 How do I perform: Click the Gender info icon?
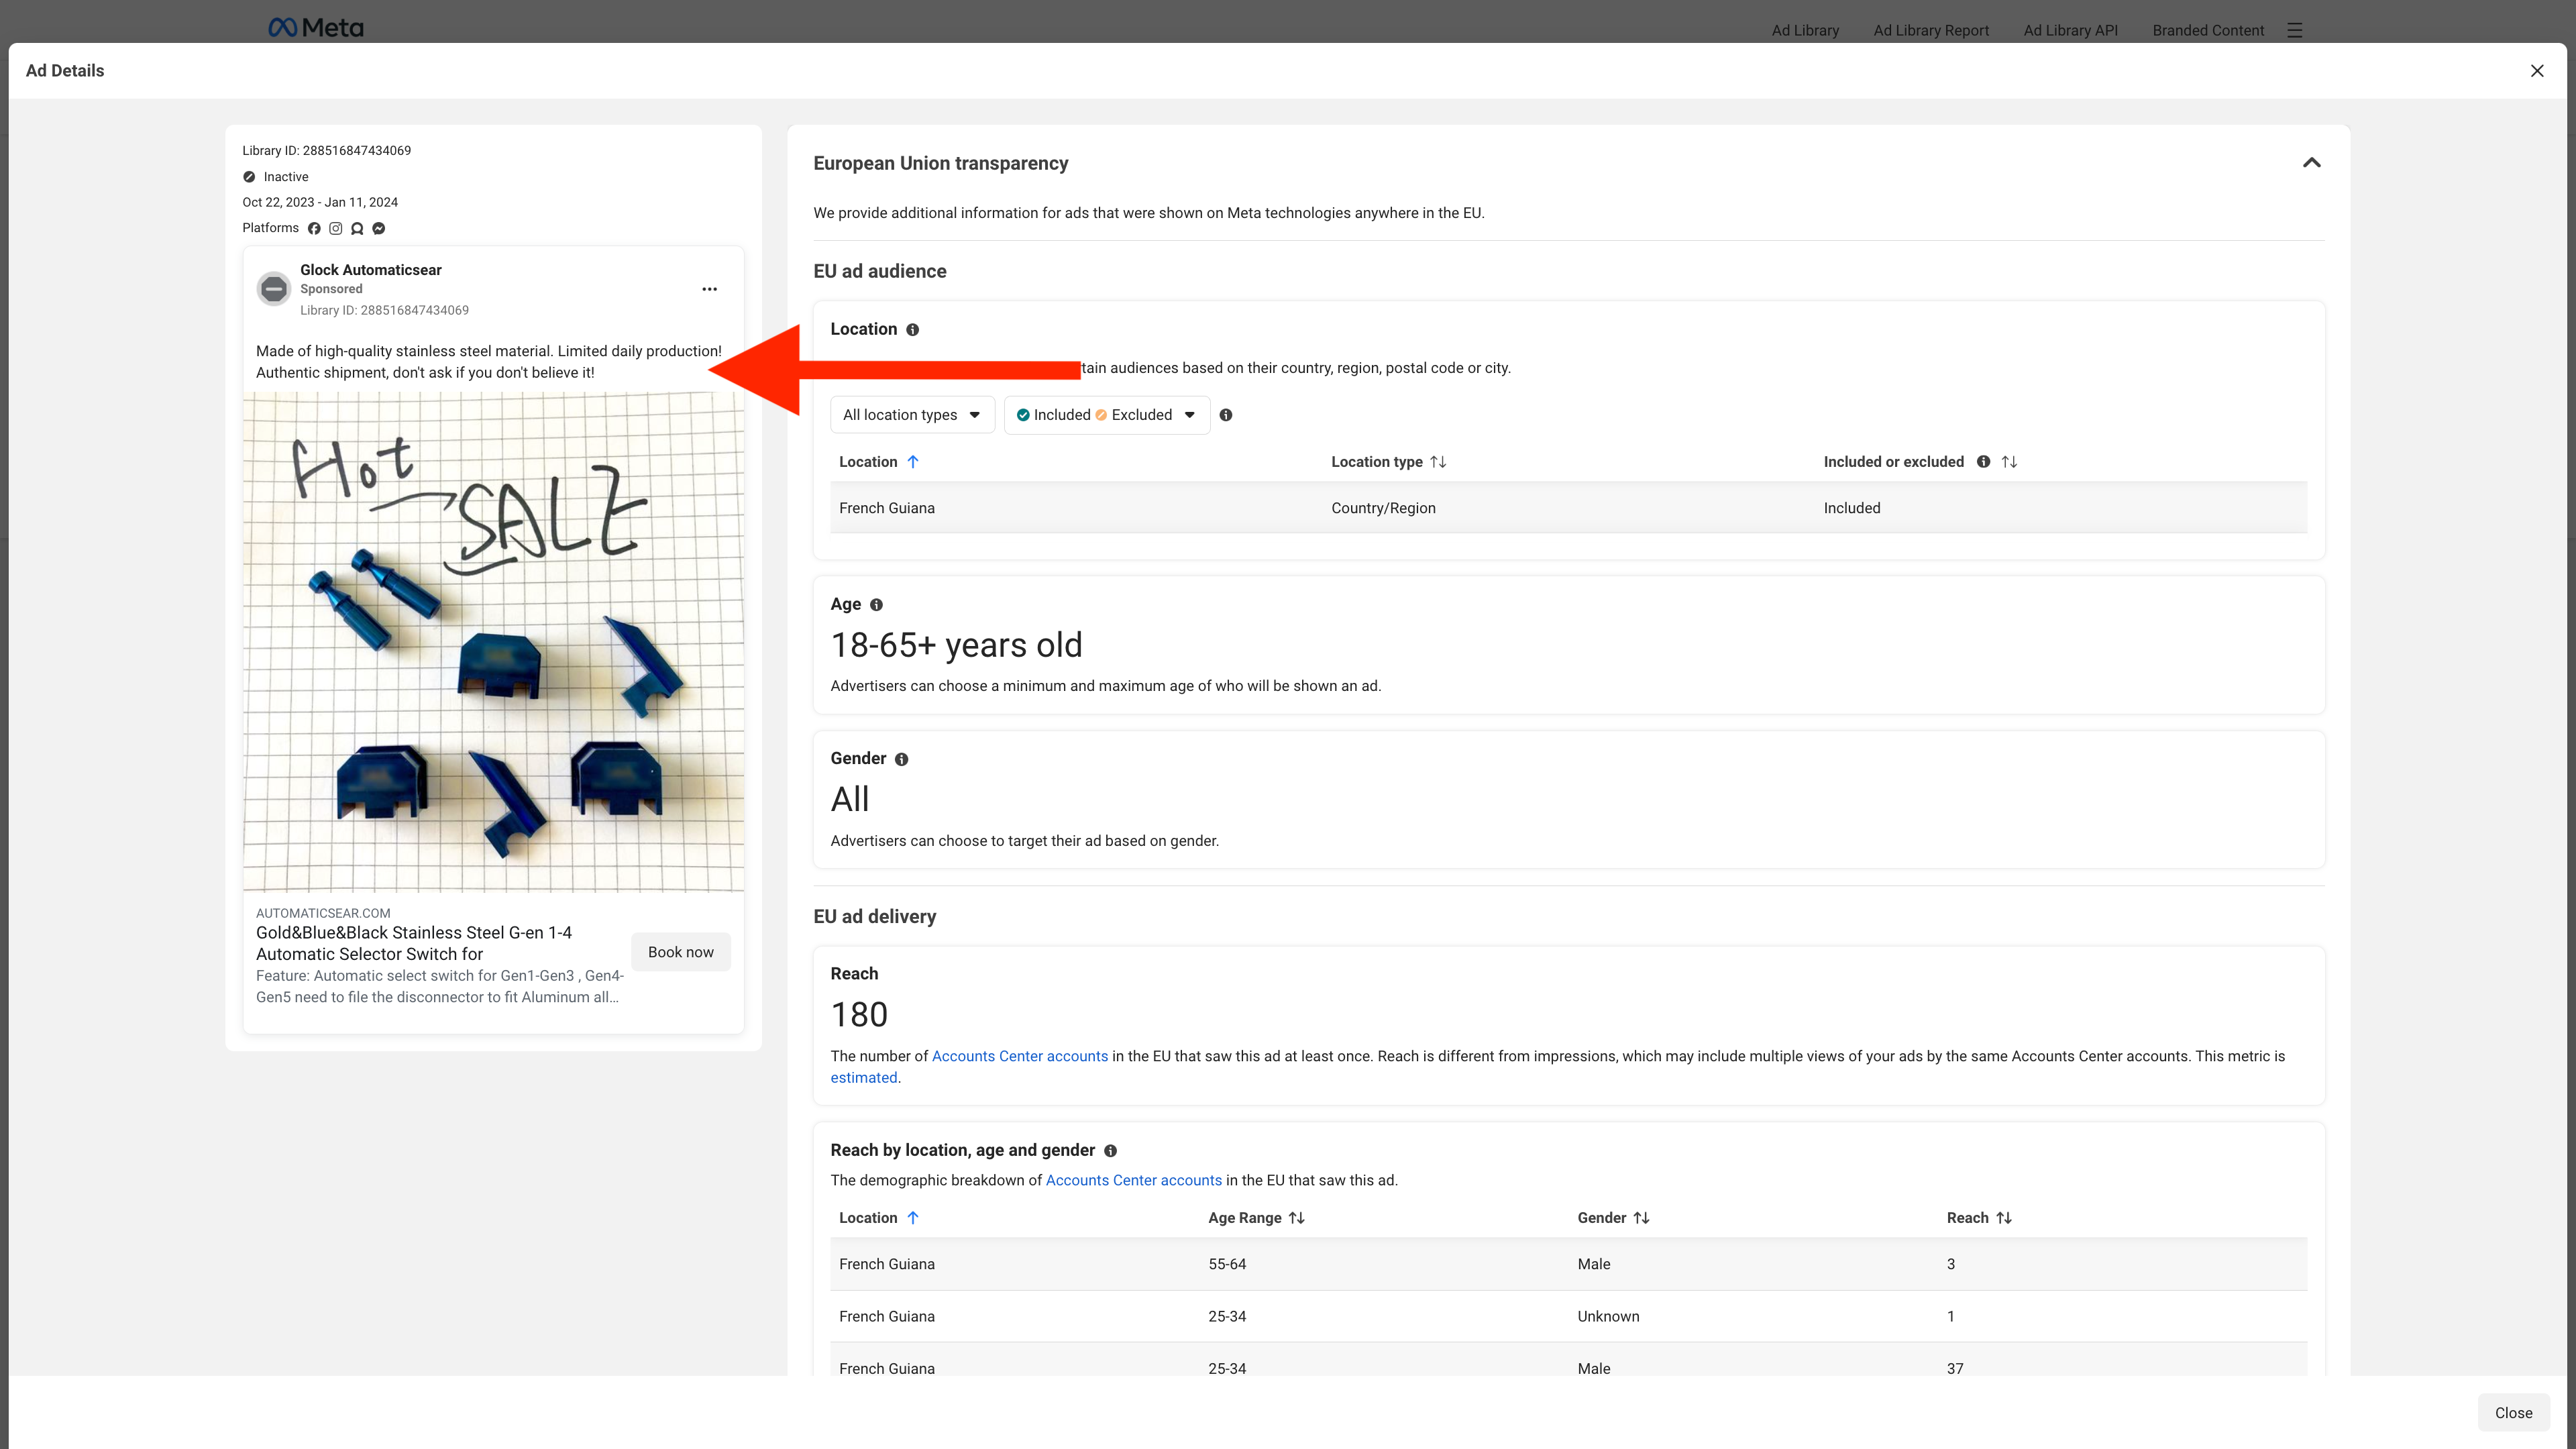click(x=901, y=760)
